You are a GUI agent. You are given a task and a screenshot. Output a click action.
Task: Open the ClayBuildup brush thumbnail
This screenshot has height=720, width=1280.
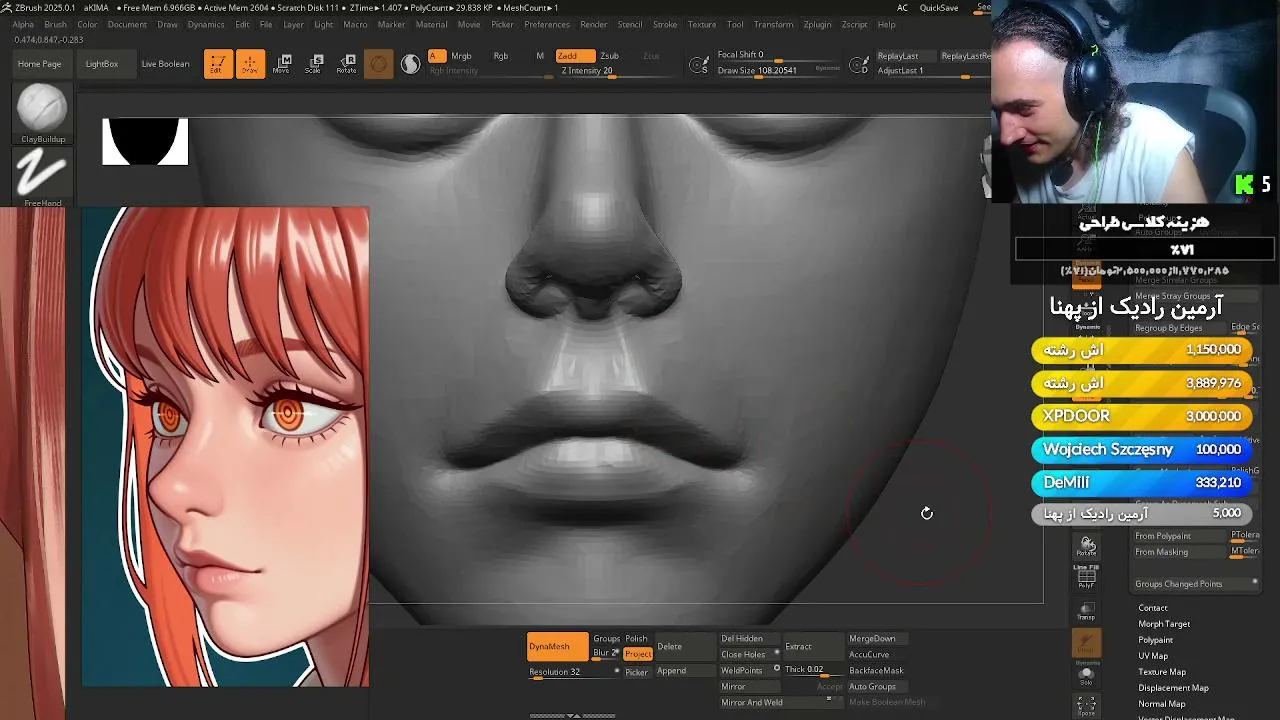click(42, 113)
